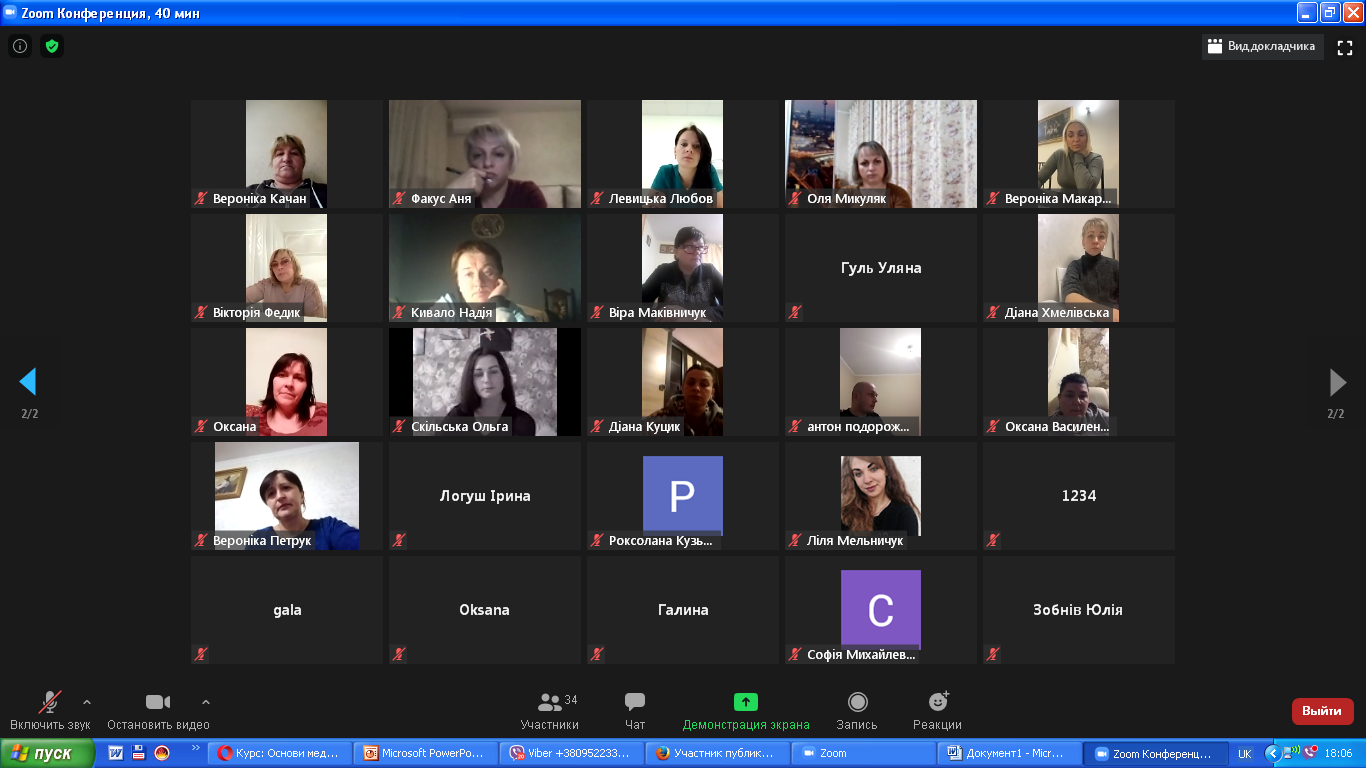Toggle camera with Остановить видео
Viewport: 1366px width, 768px height.
coord(158,710)
